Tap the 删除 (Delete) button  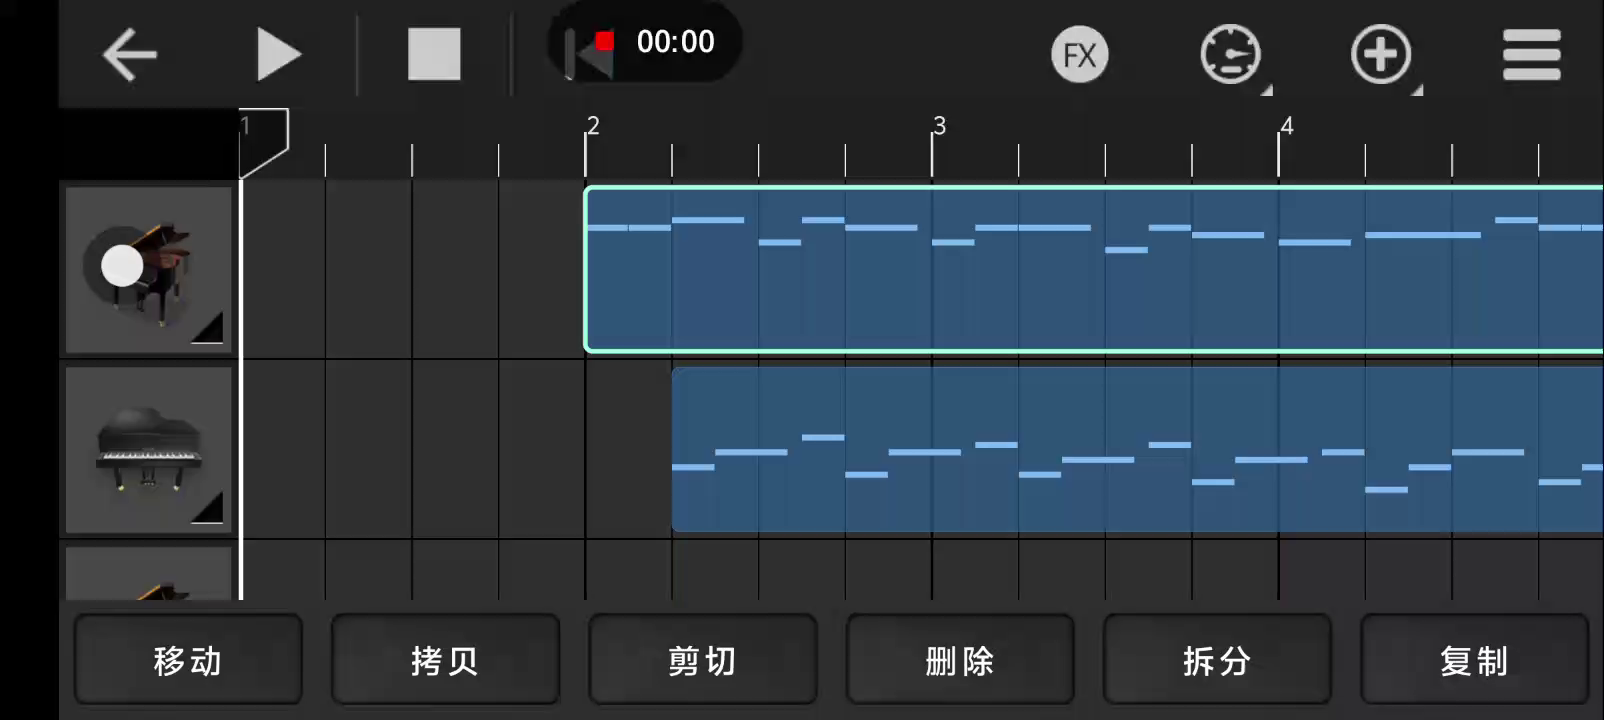point(960,660)
